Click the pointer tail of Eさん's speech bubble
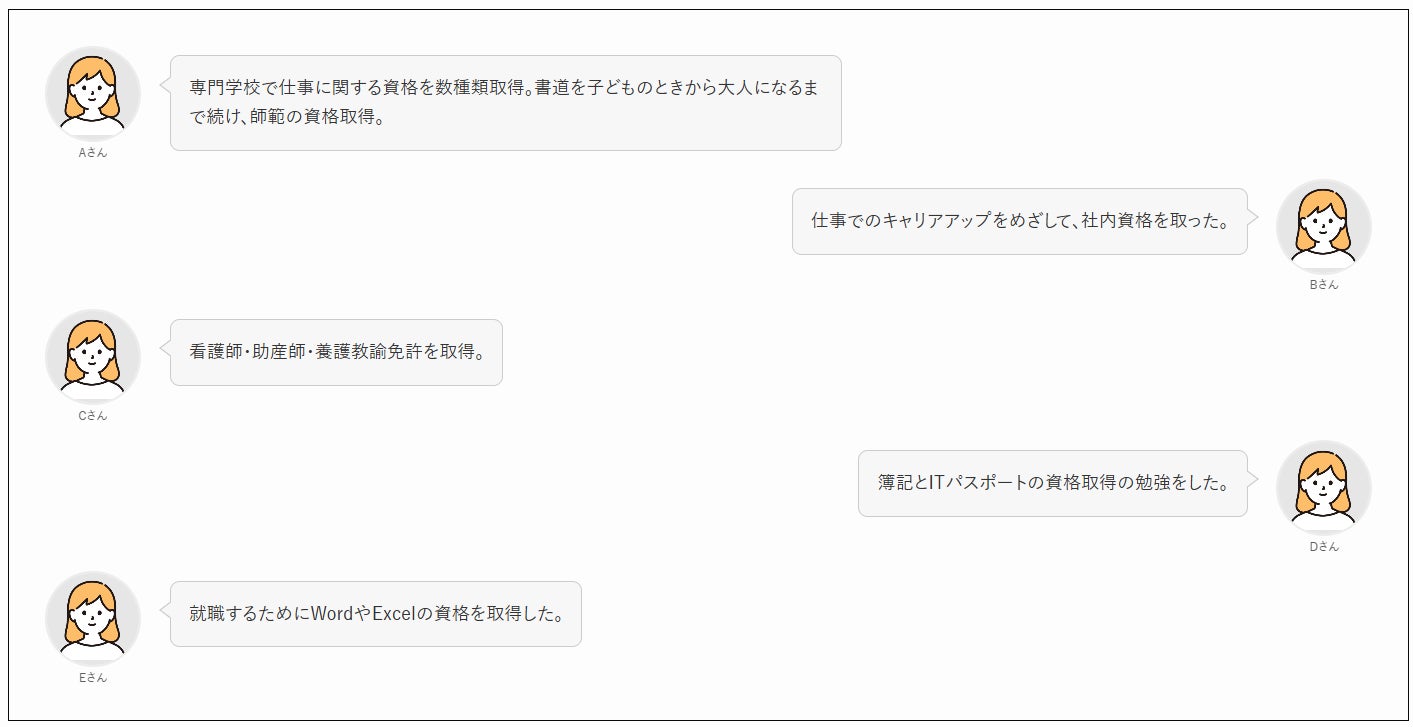1413x727 pixels. pyautogui.click(x=165, y=609)
